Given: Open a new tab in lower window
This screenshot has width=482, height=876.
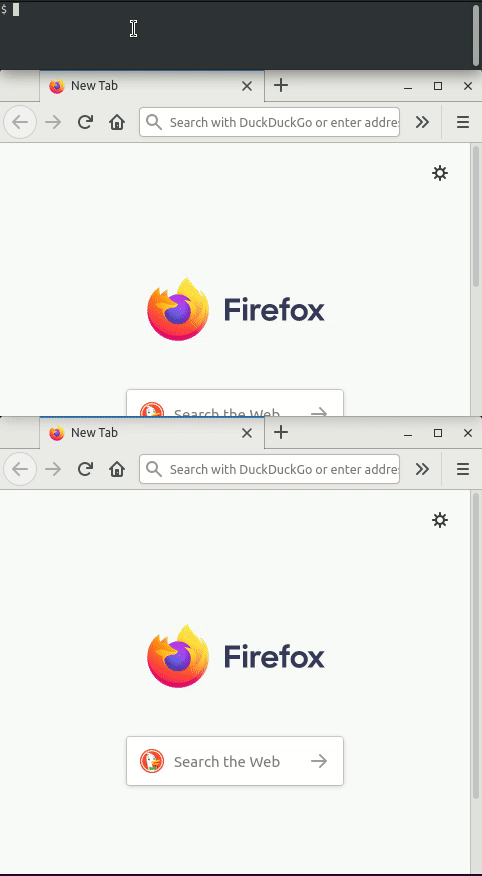Looking at the screenshot, I should (281, 432).
